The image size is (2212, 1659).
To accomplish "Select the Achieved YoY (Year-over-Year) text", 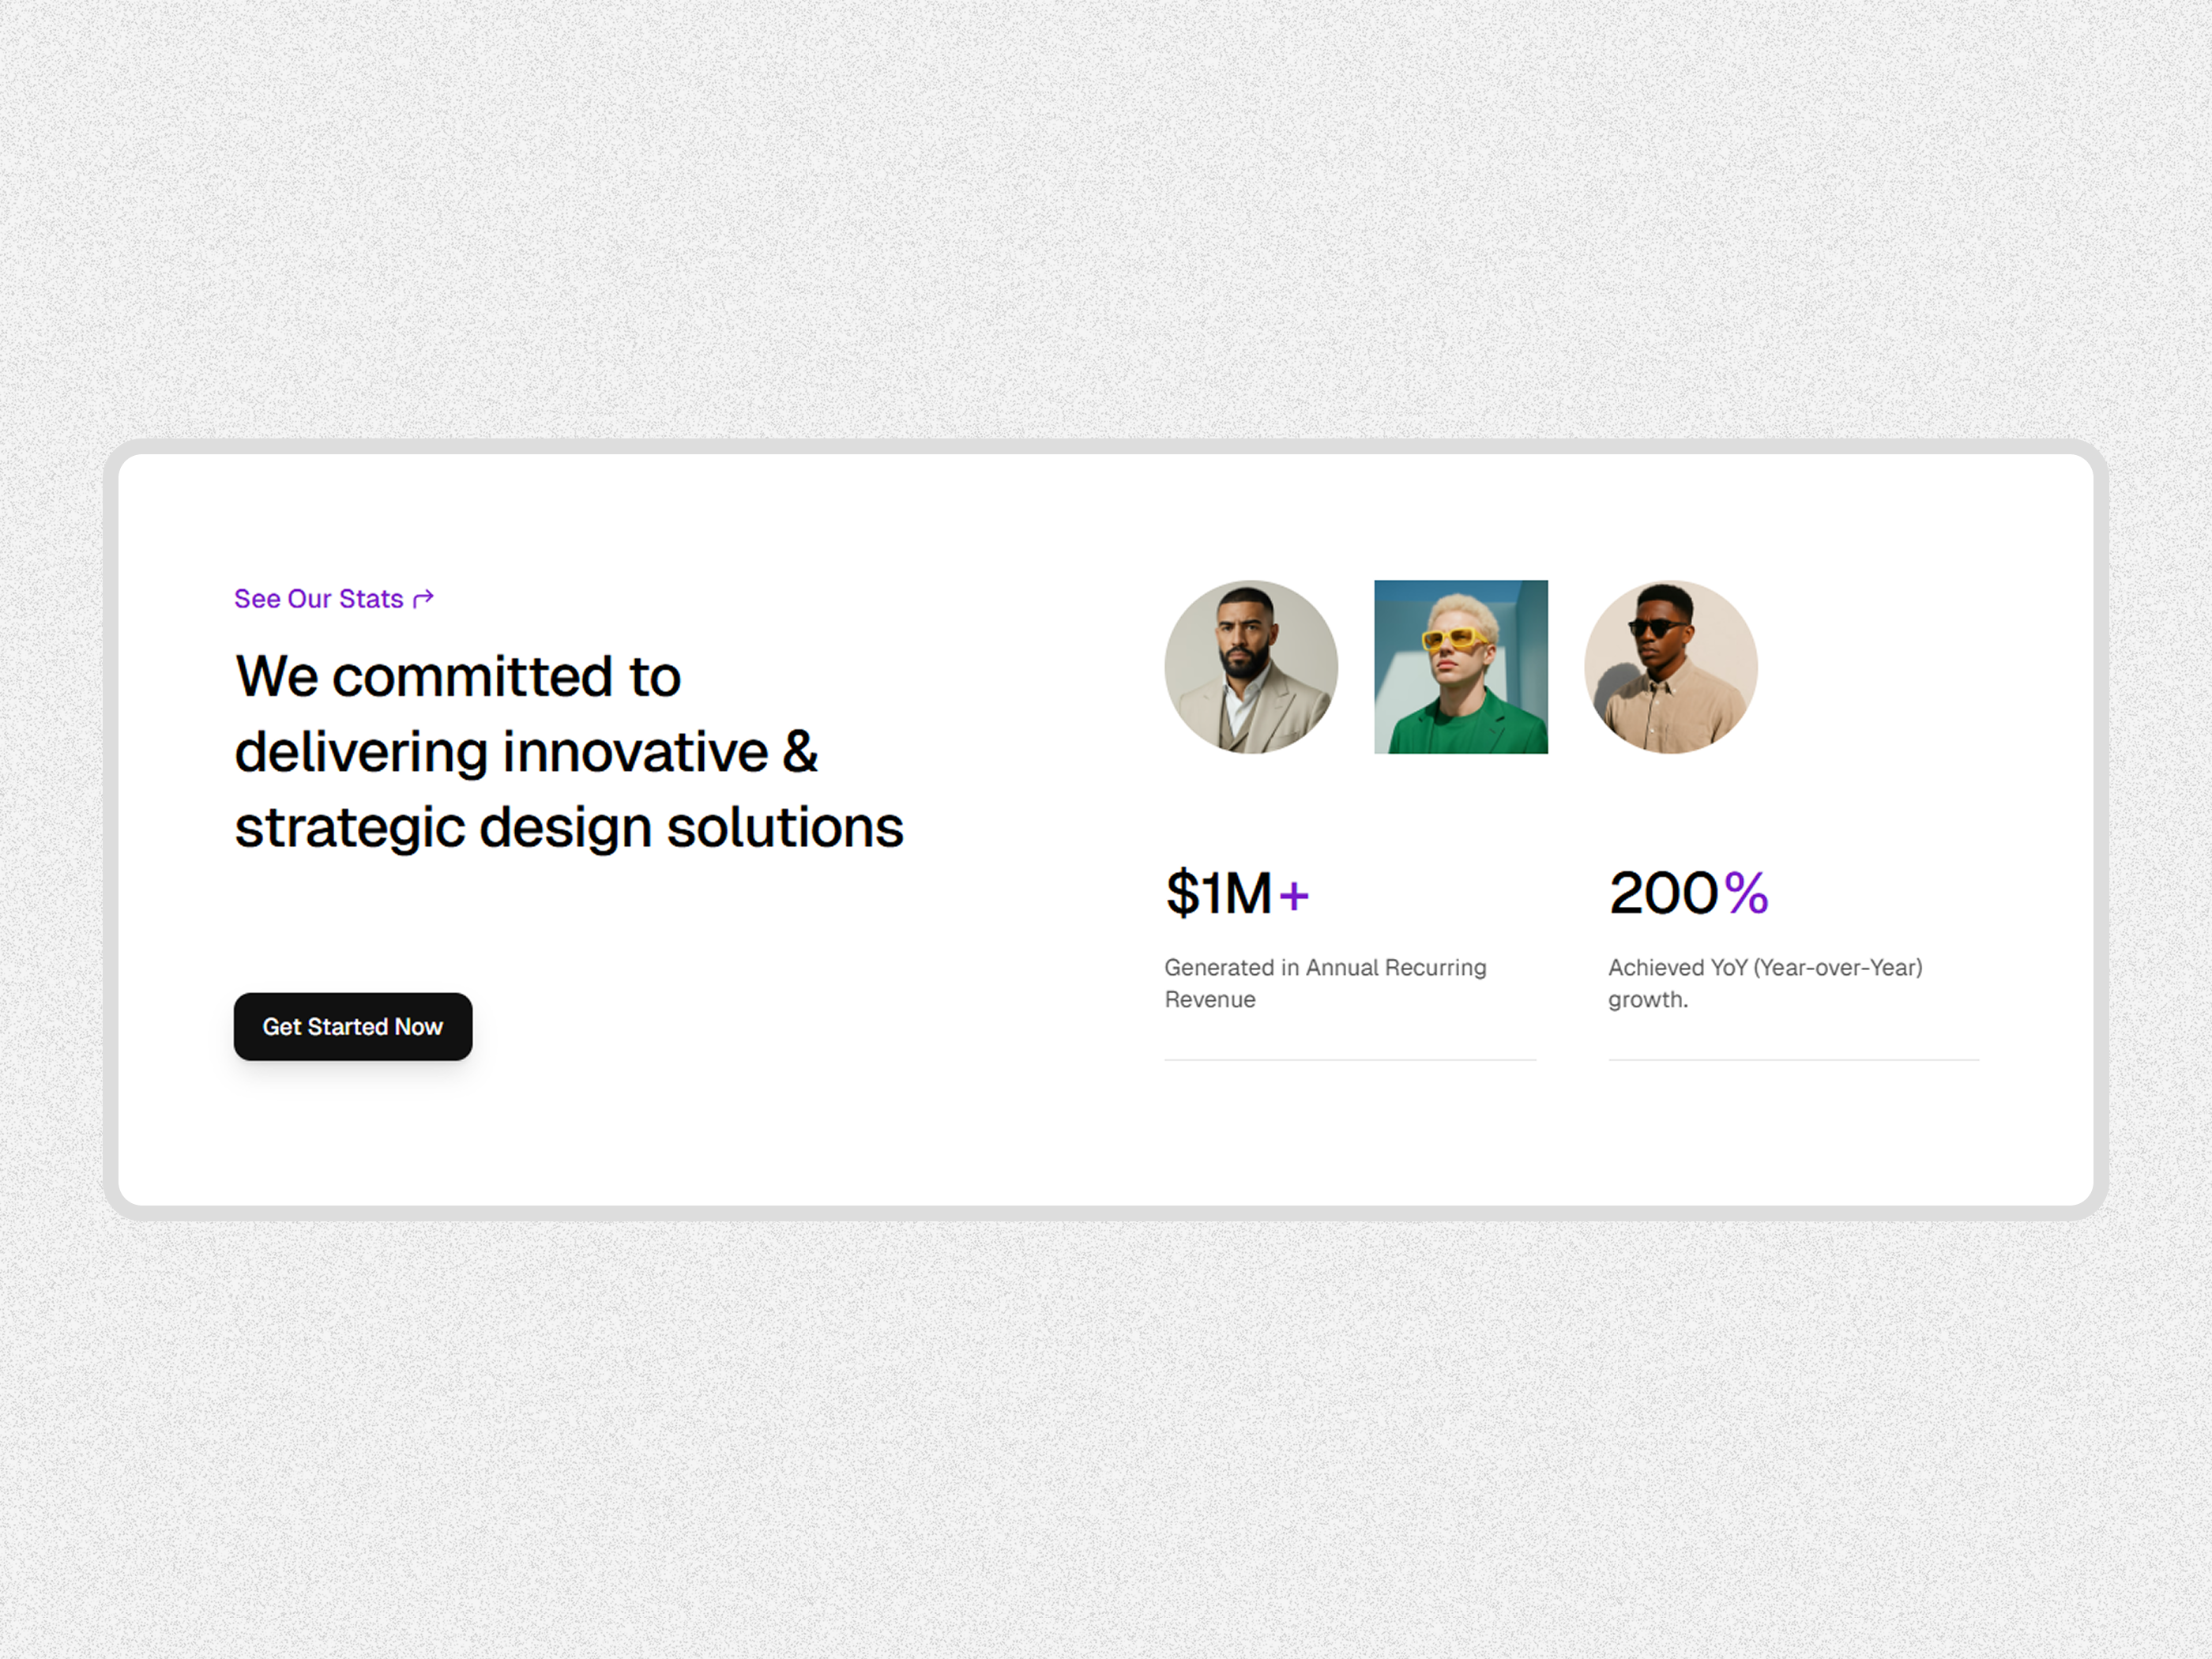I will (x=1765, y=968).
